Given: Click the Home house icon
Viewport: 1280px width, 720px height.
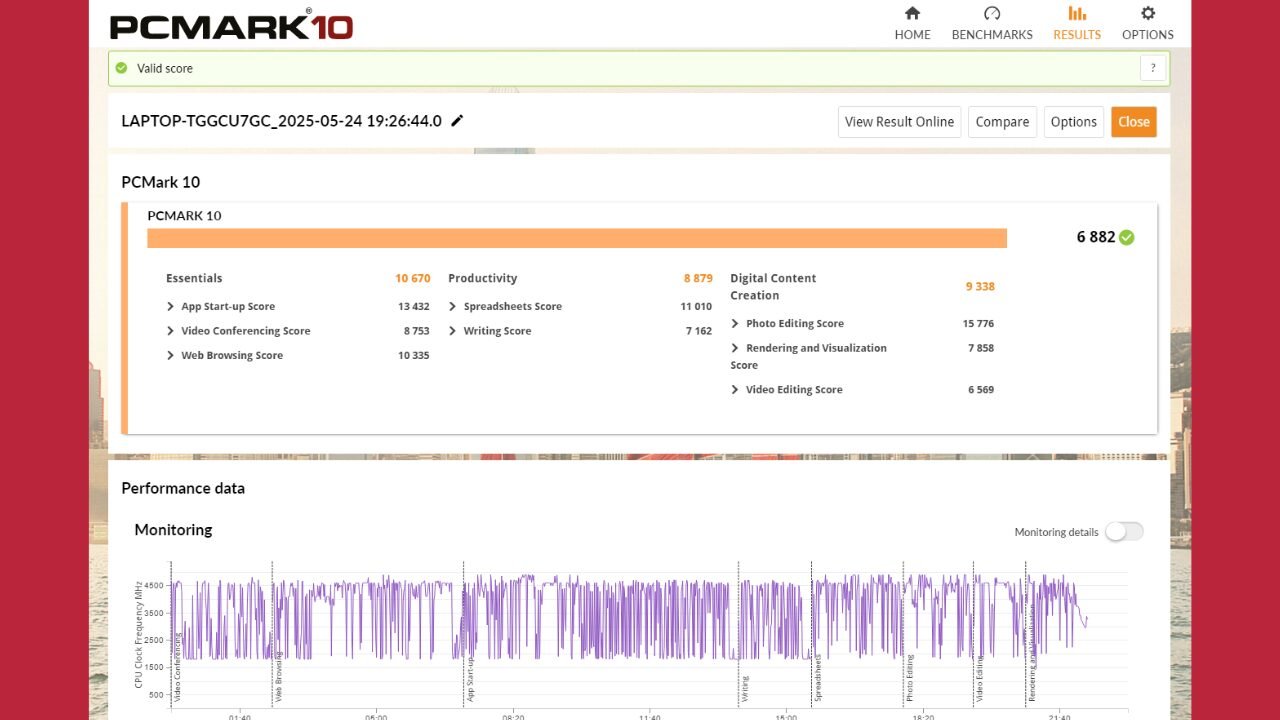Looking at the screenshot, I should pos(912,14).
